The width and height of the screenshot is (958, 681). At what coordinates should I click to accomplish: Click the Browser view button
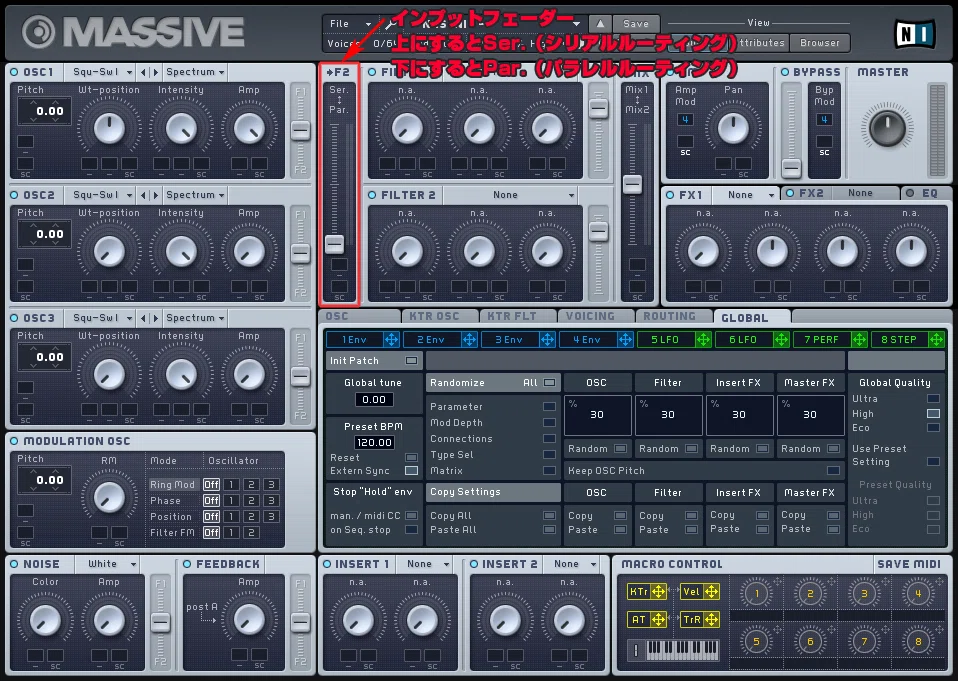click(x=820, y=43)
